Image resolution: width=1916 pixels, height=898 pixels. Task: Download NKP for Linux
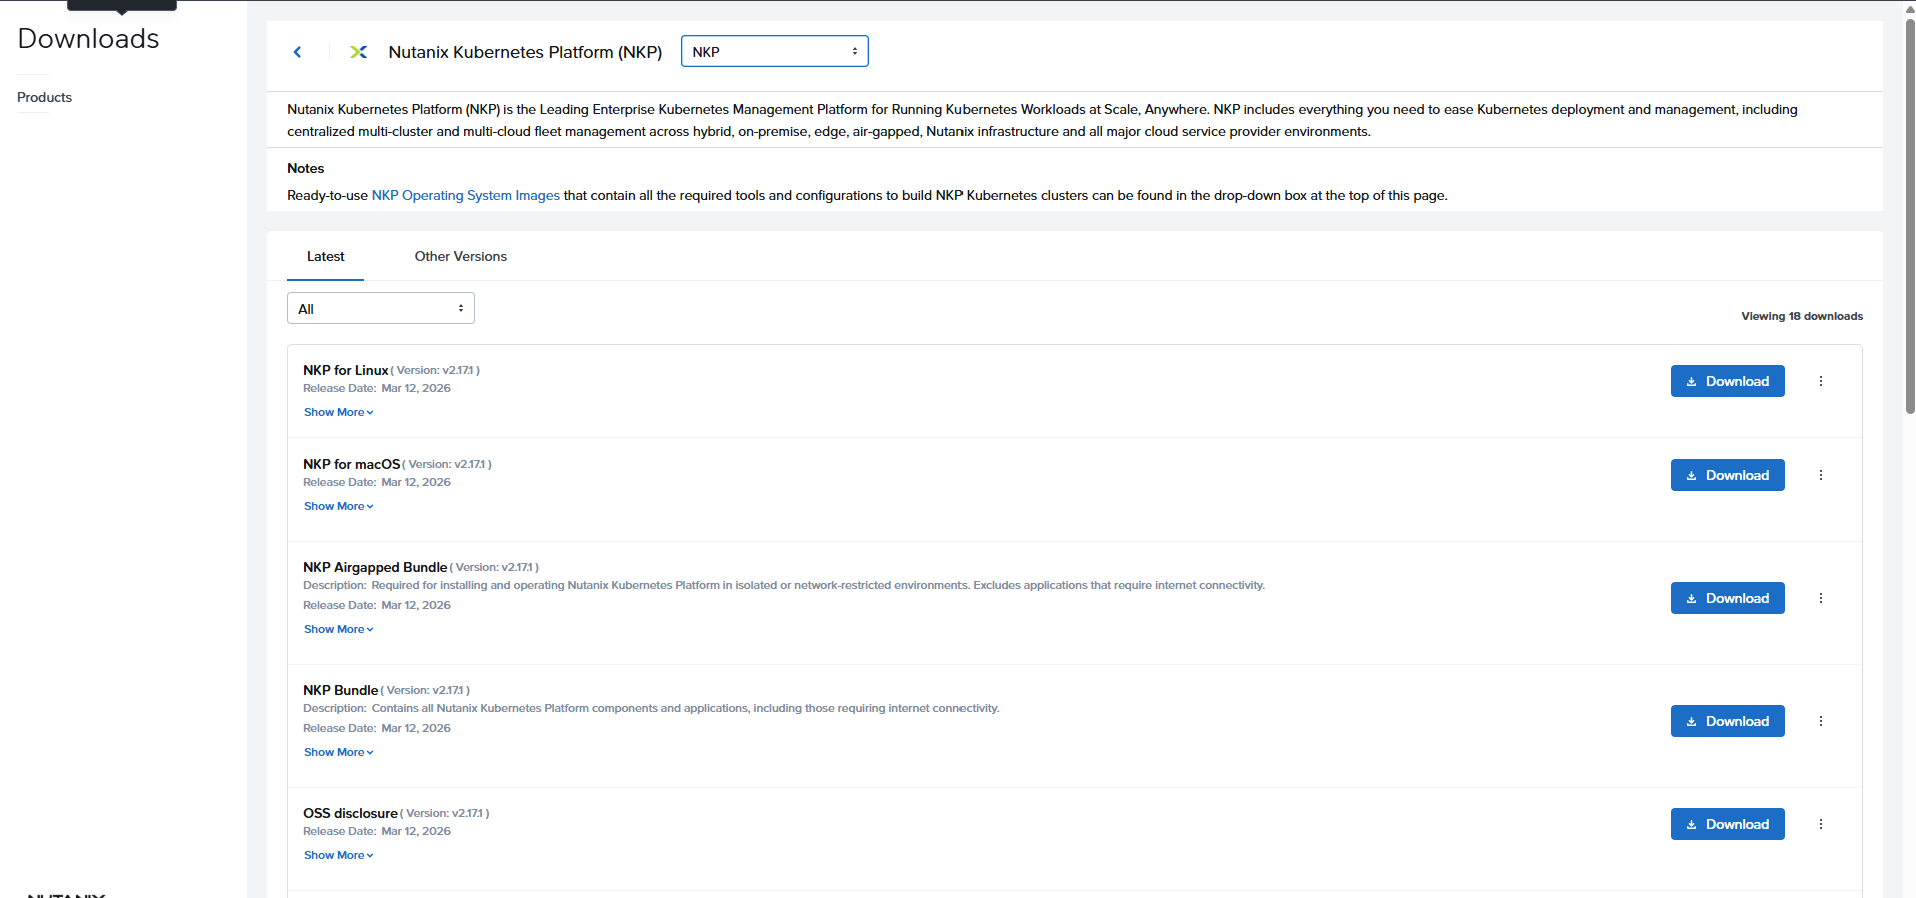1727,381
